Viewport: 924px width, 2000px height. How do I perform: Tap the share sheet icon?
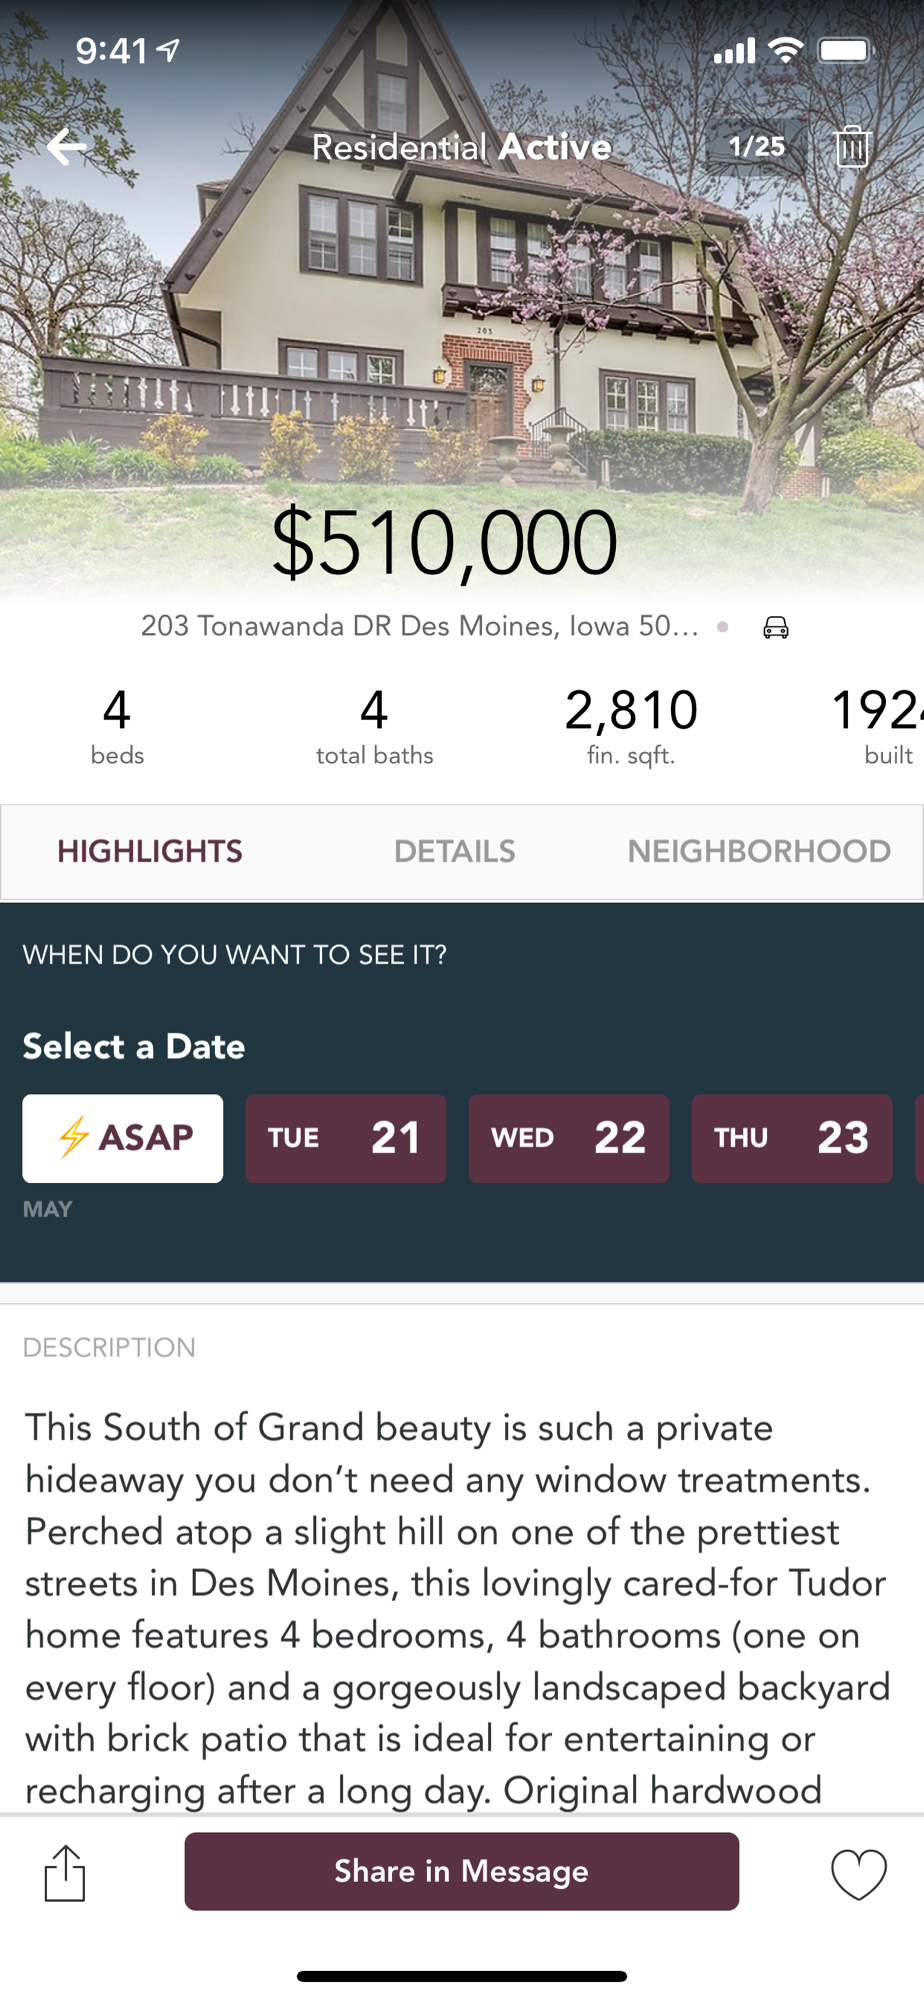pos(65,1872)
